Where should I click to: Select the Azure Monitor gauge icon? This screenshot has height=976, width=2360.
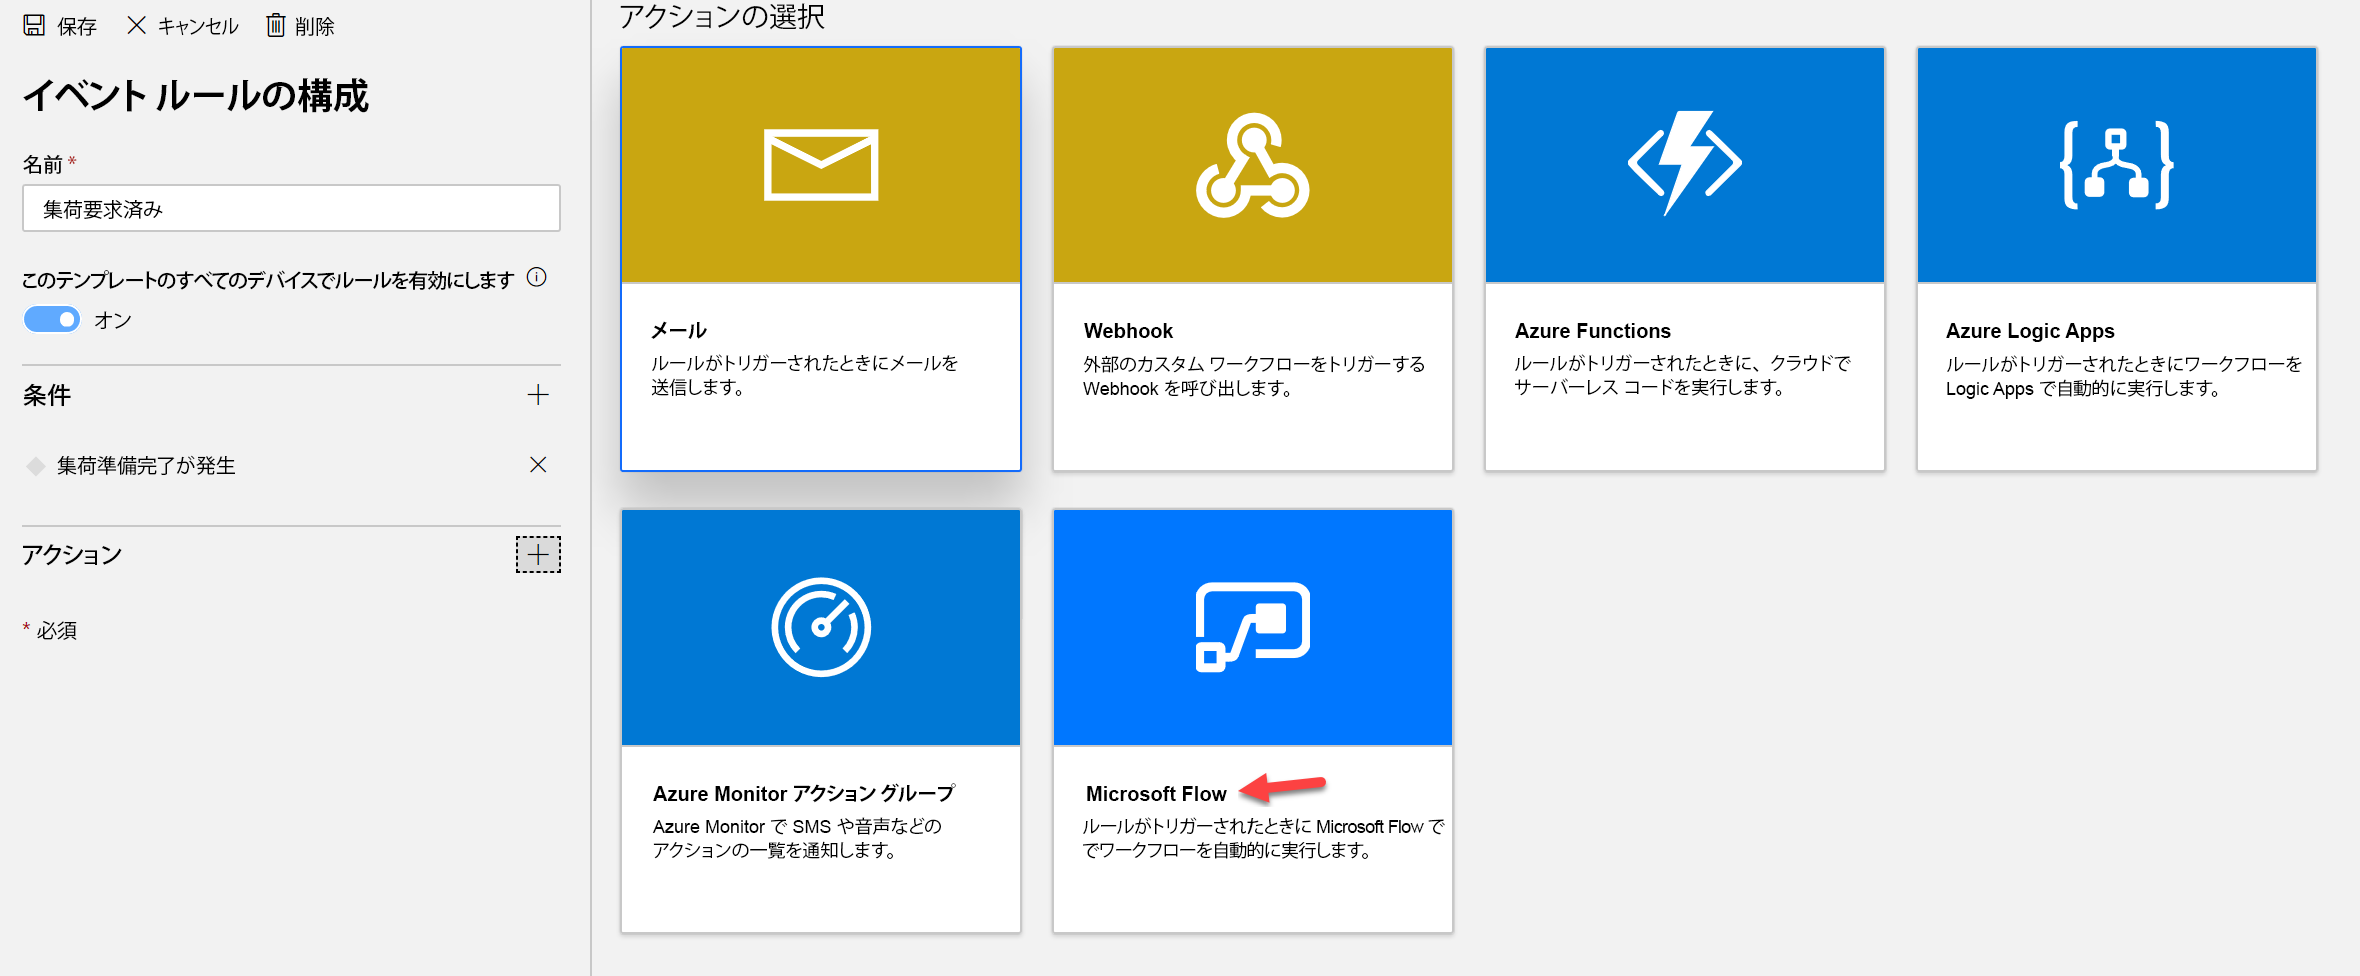point(821,627)
